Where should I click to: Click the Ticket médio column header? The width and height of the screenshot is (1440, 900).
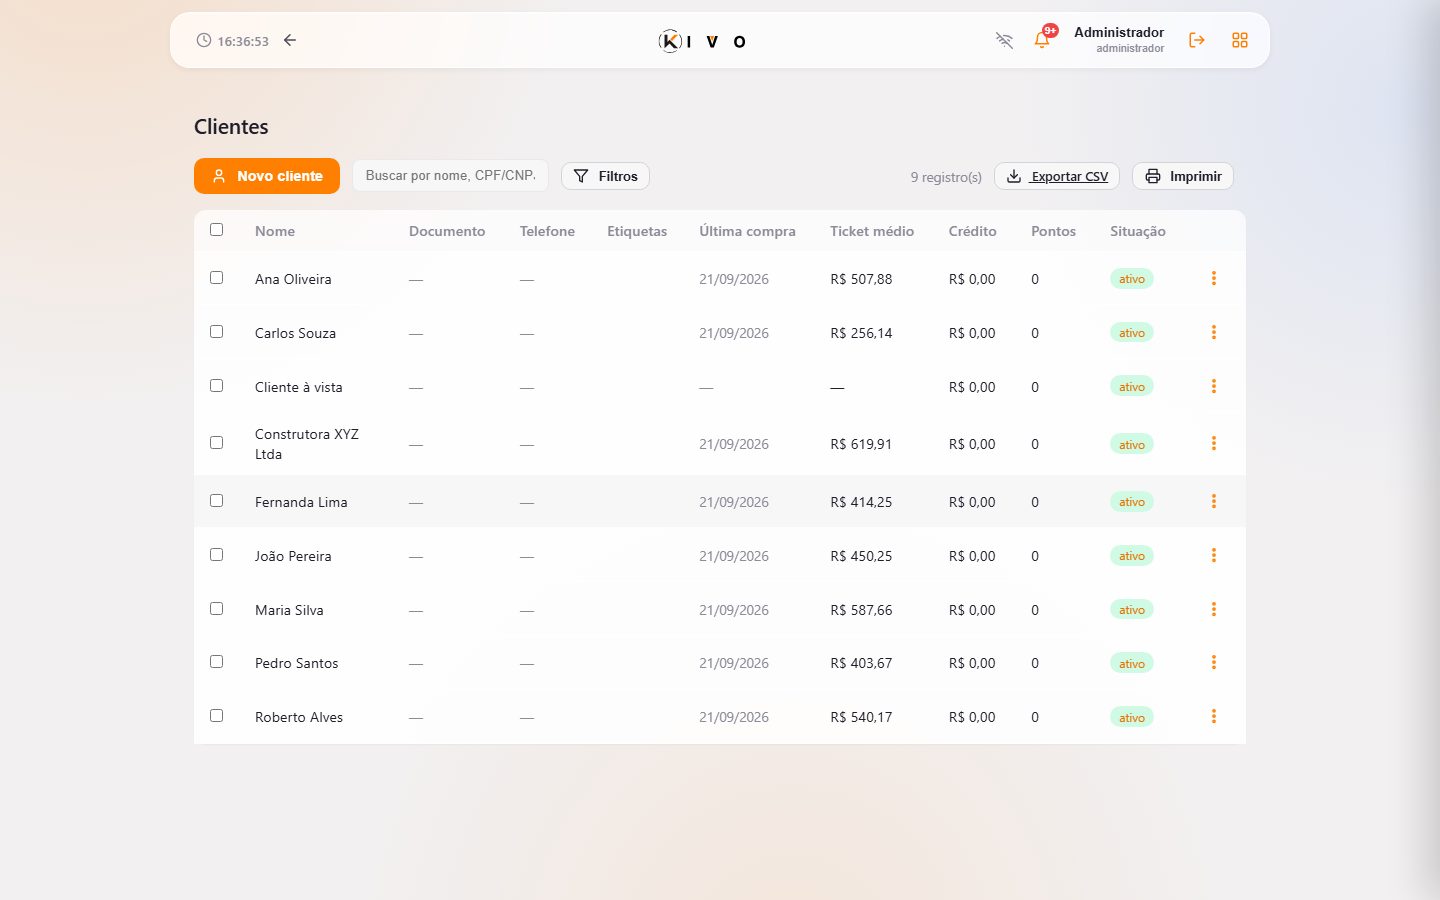872,231
